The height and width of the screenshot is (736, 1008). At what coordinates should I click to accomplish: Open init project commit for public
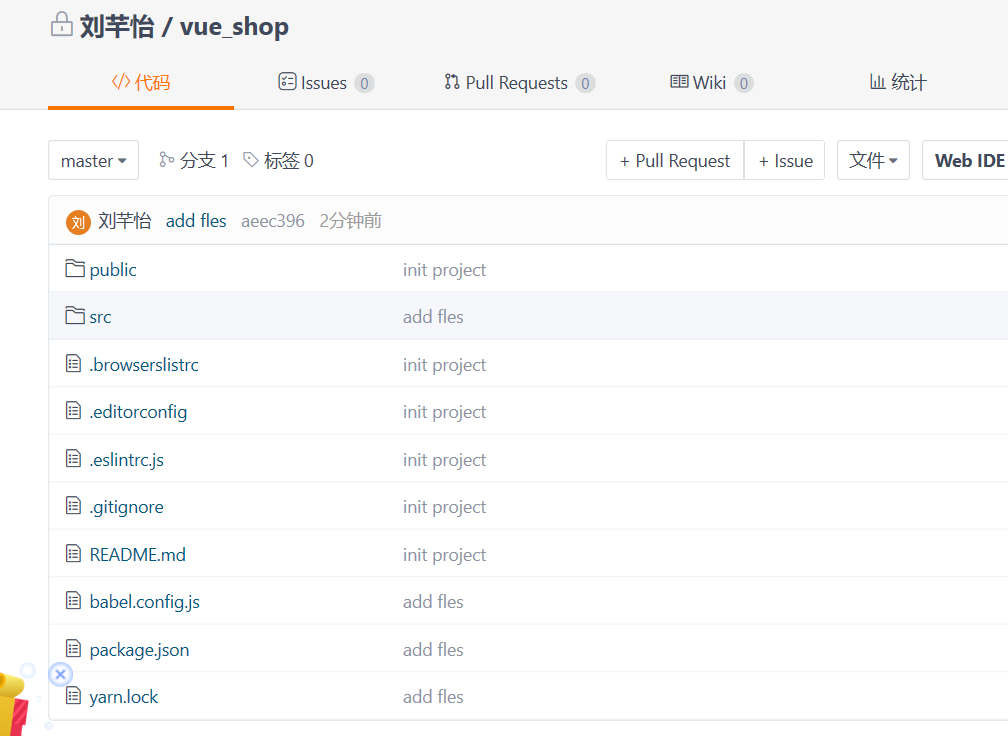pyautogui.click(x=444, y=269)
